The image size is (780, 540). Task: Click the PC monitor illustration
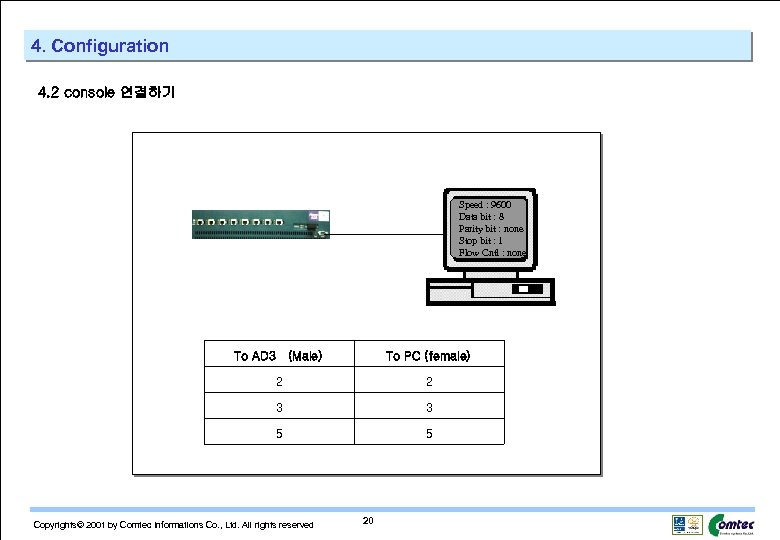click(489, 230)
